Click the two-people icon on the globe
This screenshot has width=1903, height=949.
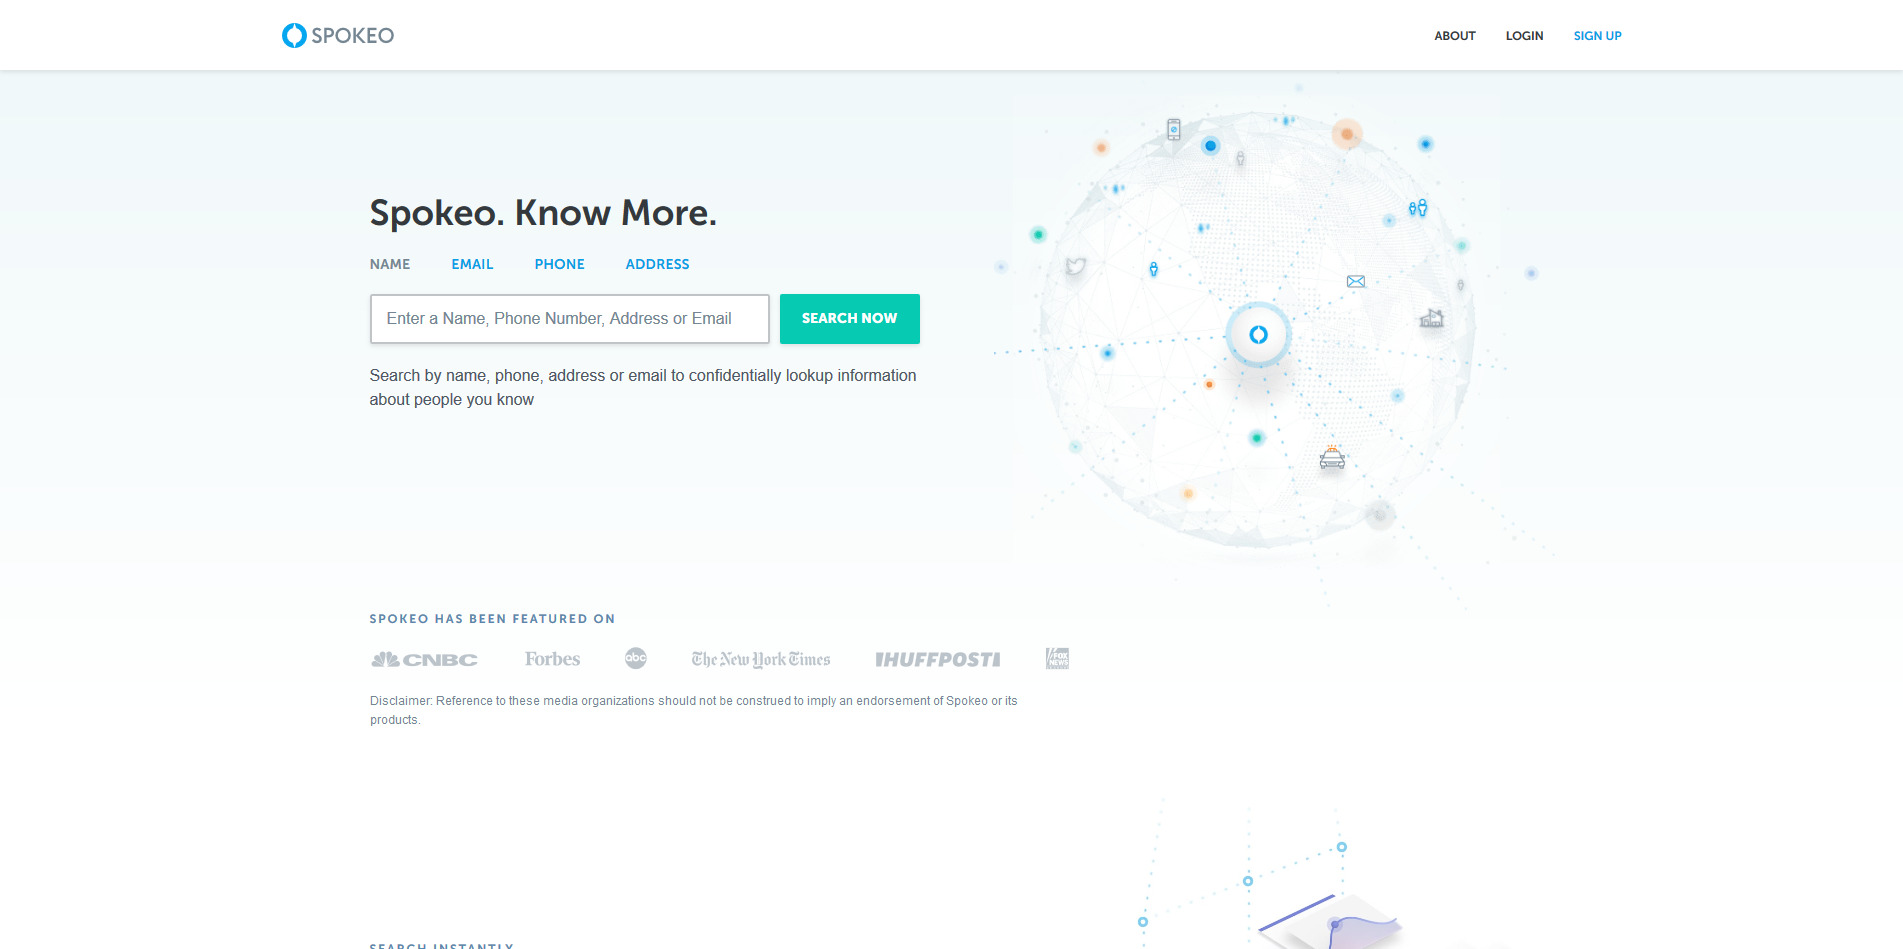click(x=1418, y=208)
